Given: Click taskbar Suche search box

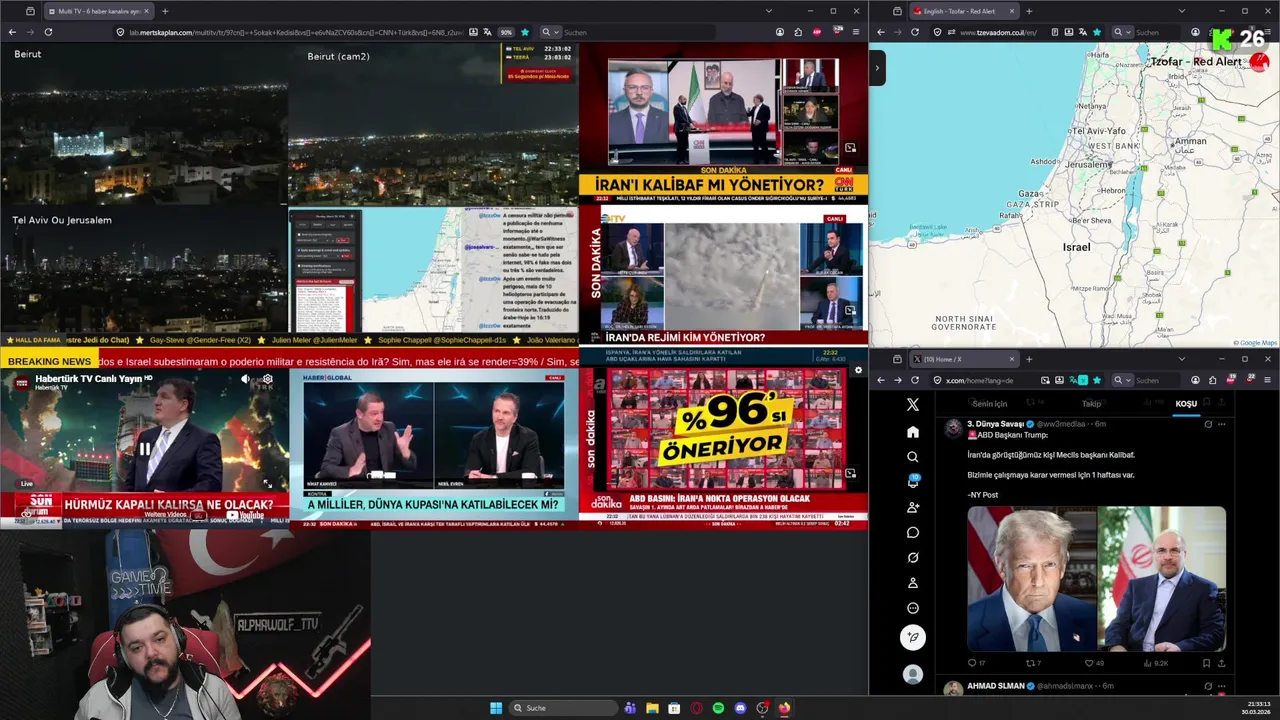Looking at the screenshot, I should 562,708.
